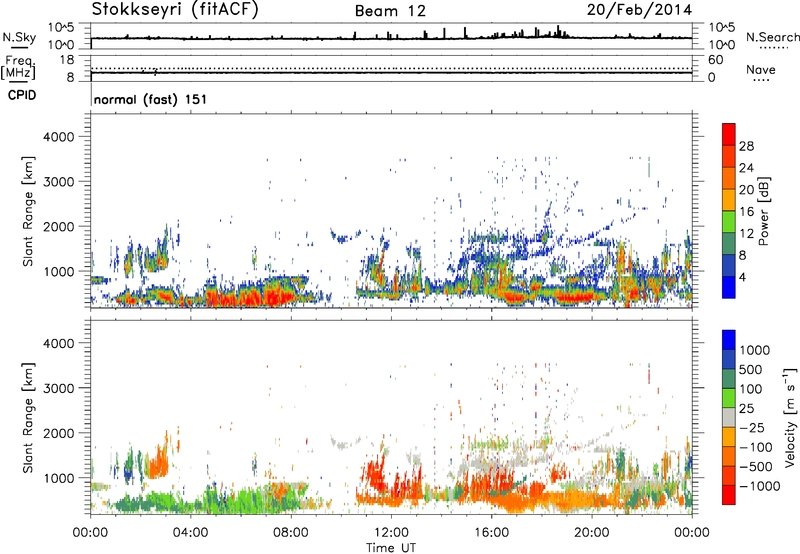
Task: Select the "N.Sky" legend label
Action: 19,37
